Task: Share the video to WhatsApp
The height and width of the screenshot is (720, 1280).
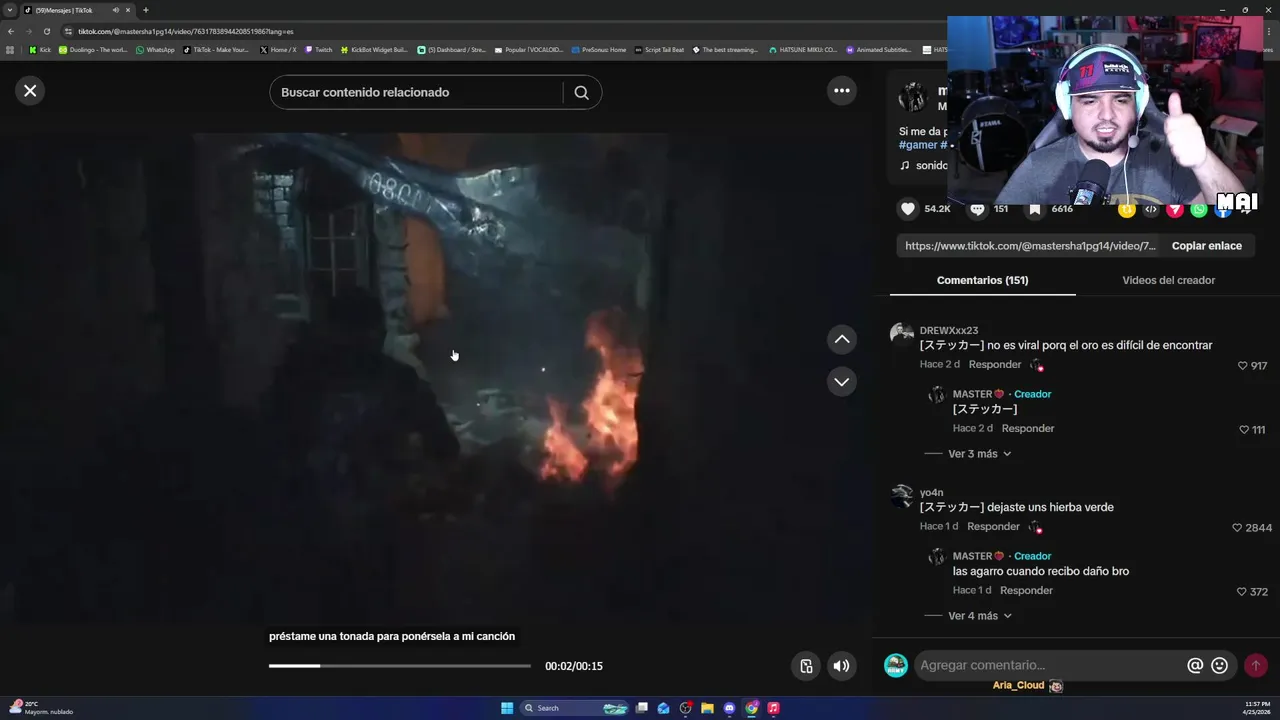Action: pyautogui.click(x=1199, y=209)
